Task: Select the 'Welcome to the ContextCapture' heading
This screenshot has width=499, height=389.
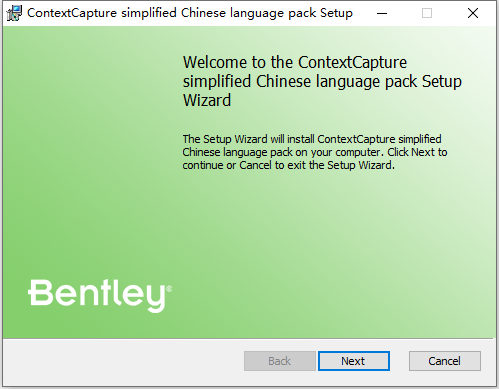Action: [322, 81]
